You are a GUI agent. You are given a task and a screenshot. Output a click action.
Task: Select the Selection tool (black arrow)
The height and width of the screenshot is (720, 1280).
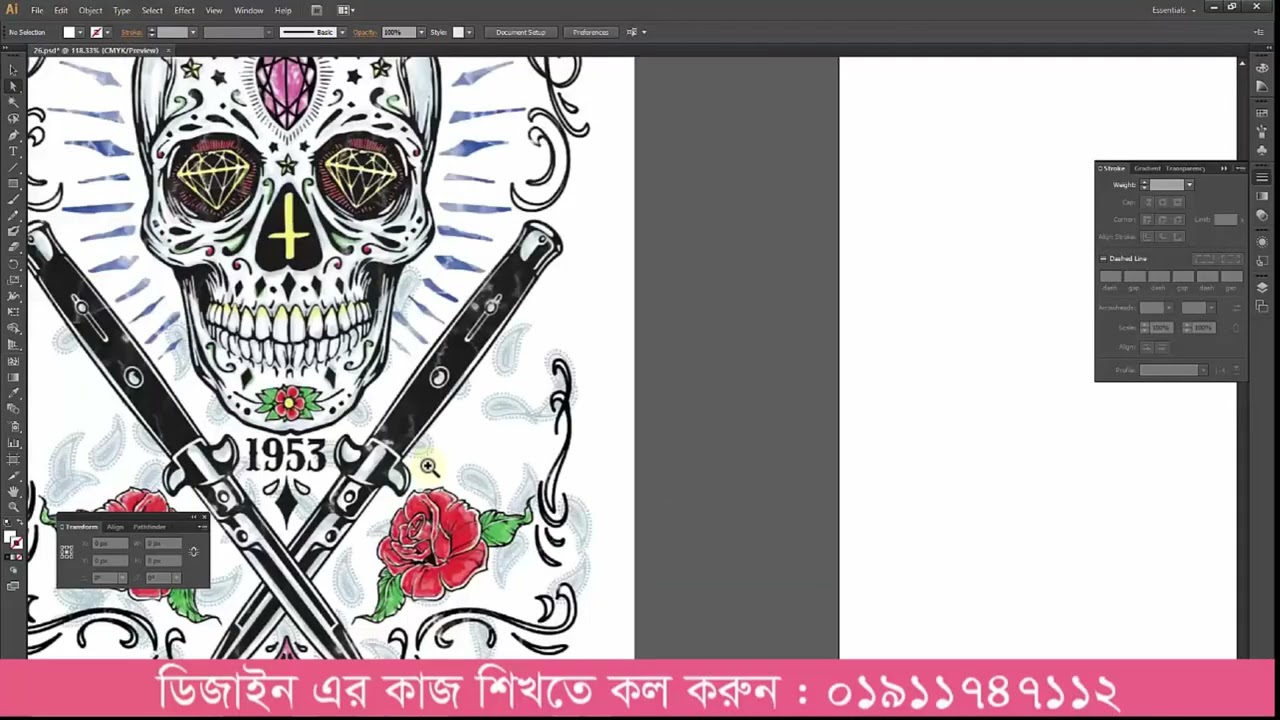pos(13,70)
